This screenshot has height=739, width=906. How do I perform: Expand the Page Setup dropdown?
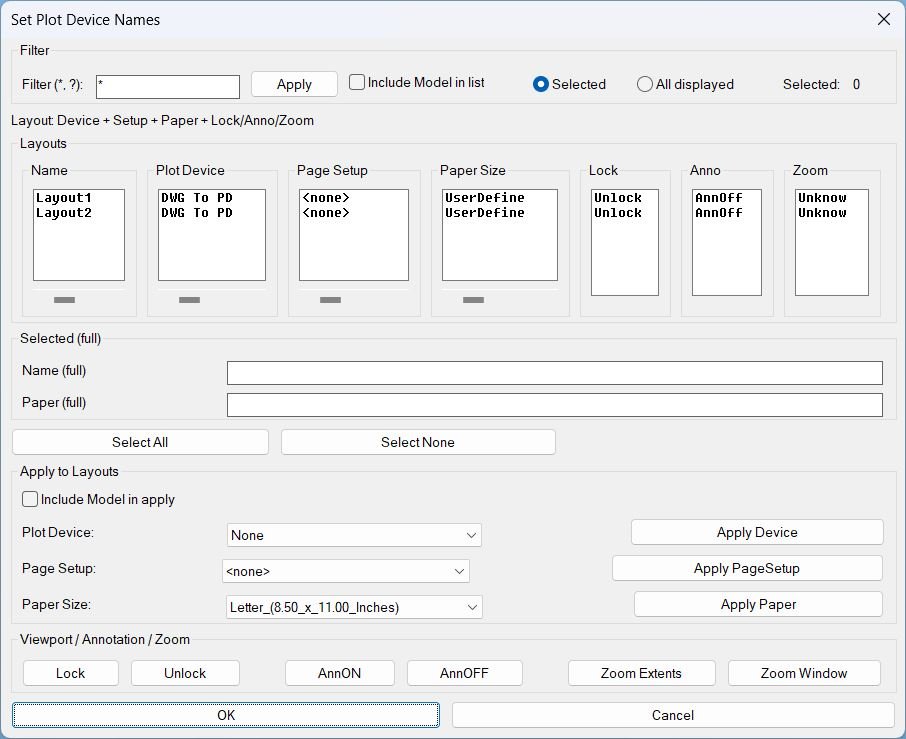345,571
